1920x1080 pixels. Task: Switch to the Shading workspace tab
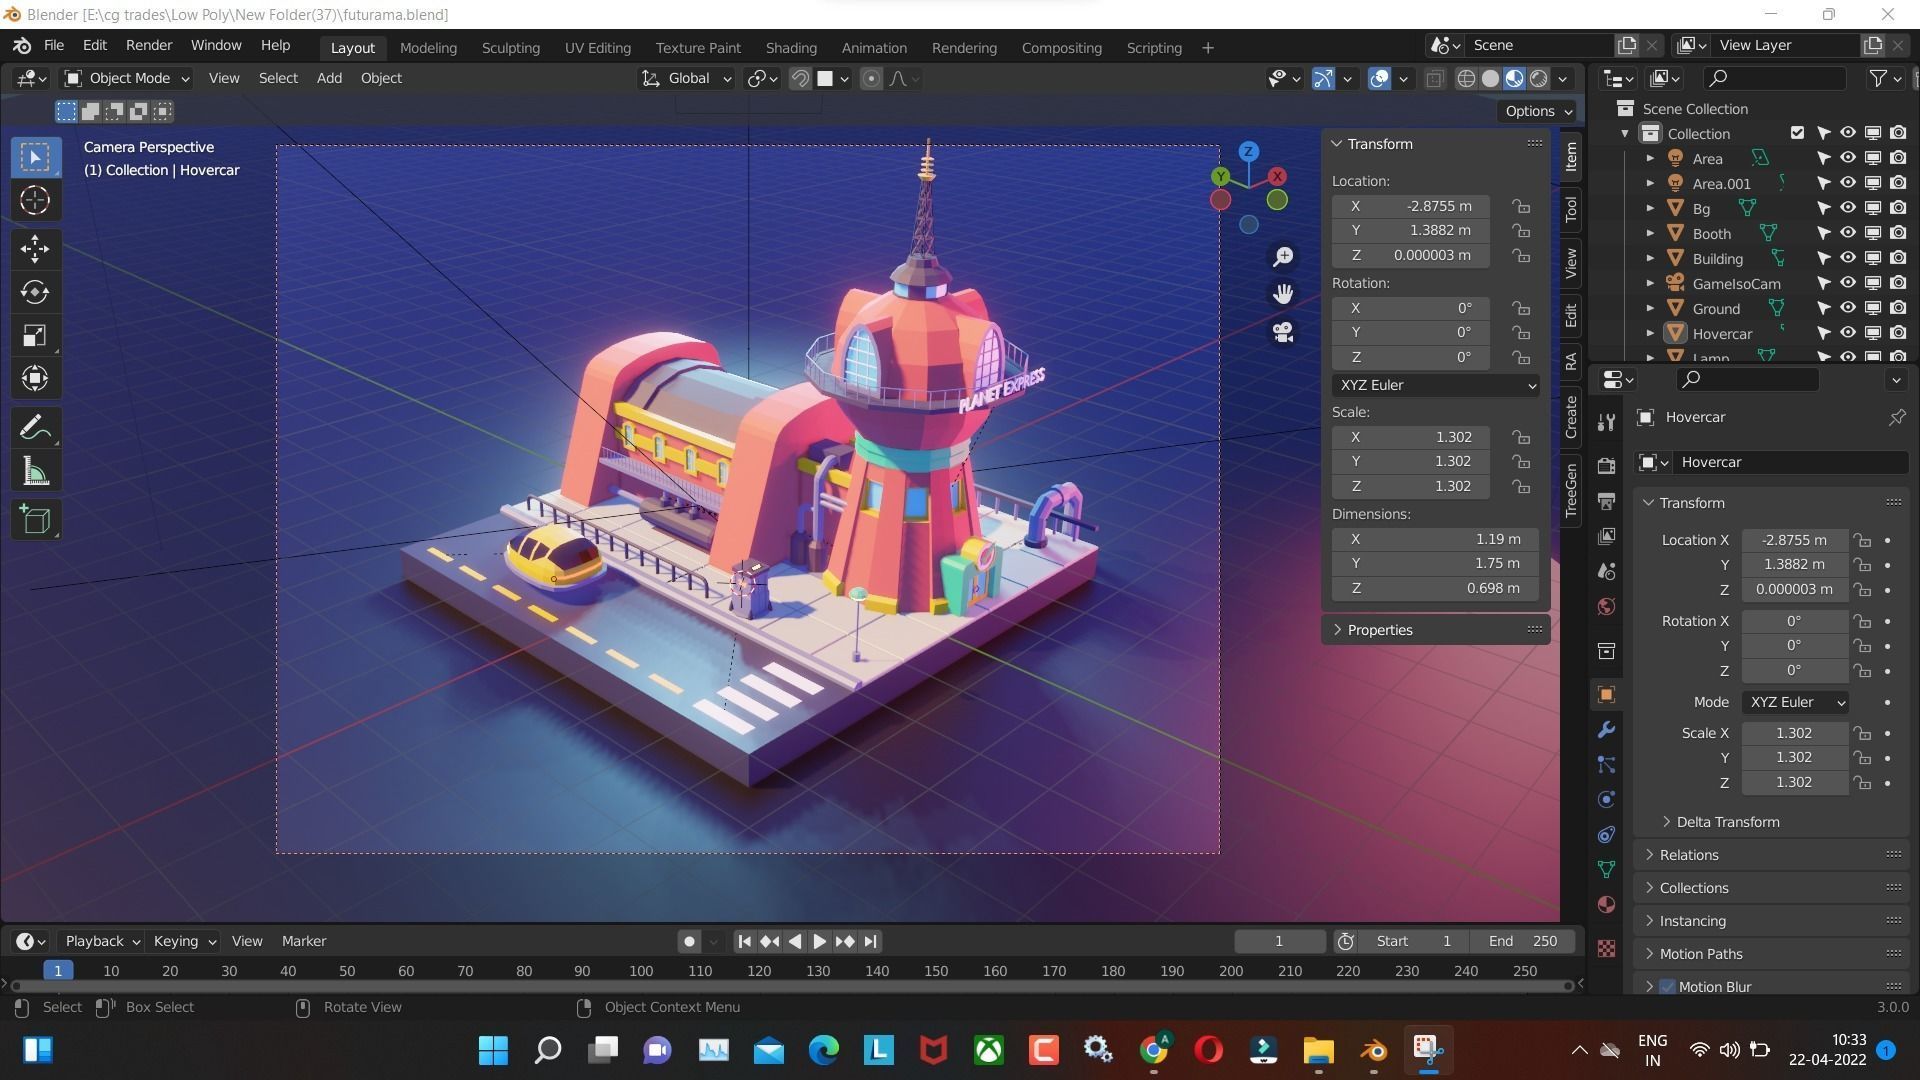click(791, 48)
